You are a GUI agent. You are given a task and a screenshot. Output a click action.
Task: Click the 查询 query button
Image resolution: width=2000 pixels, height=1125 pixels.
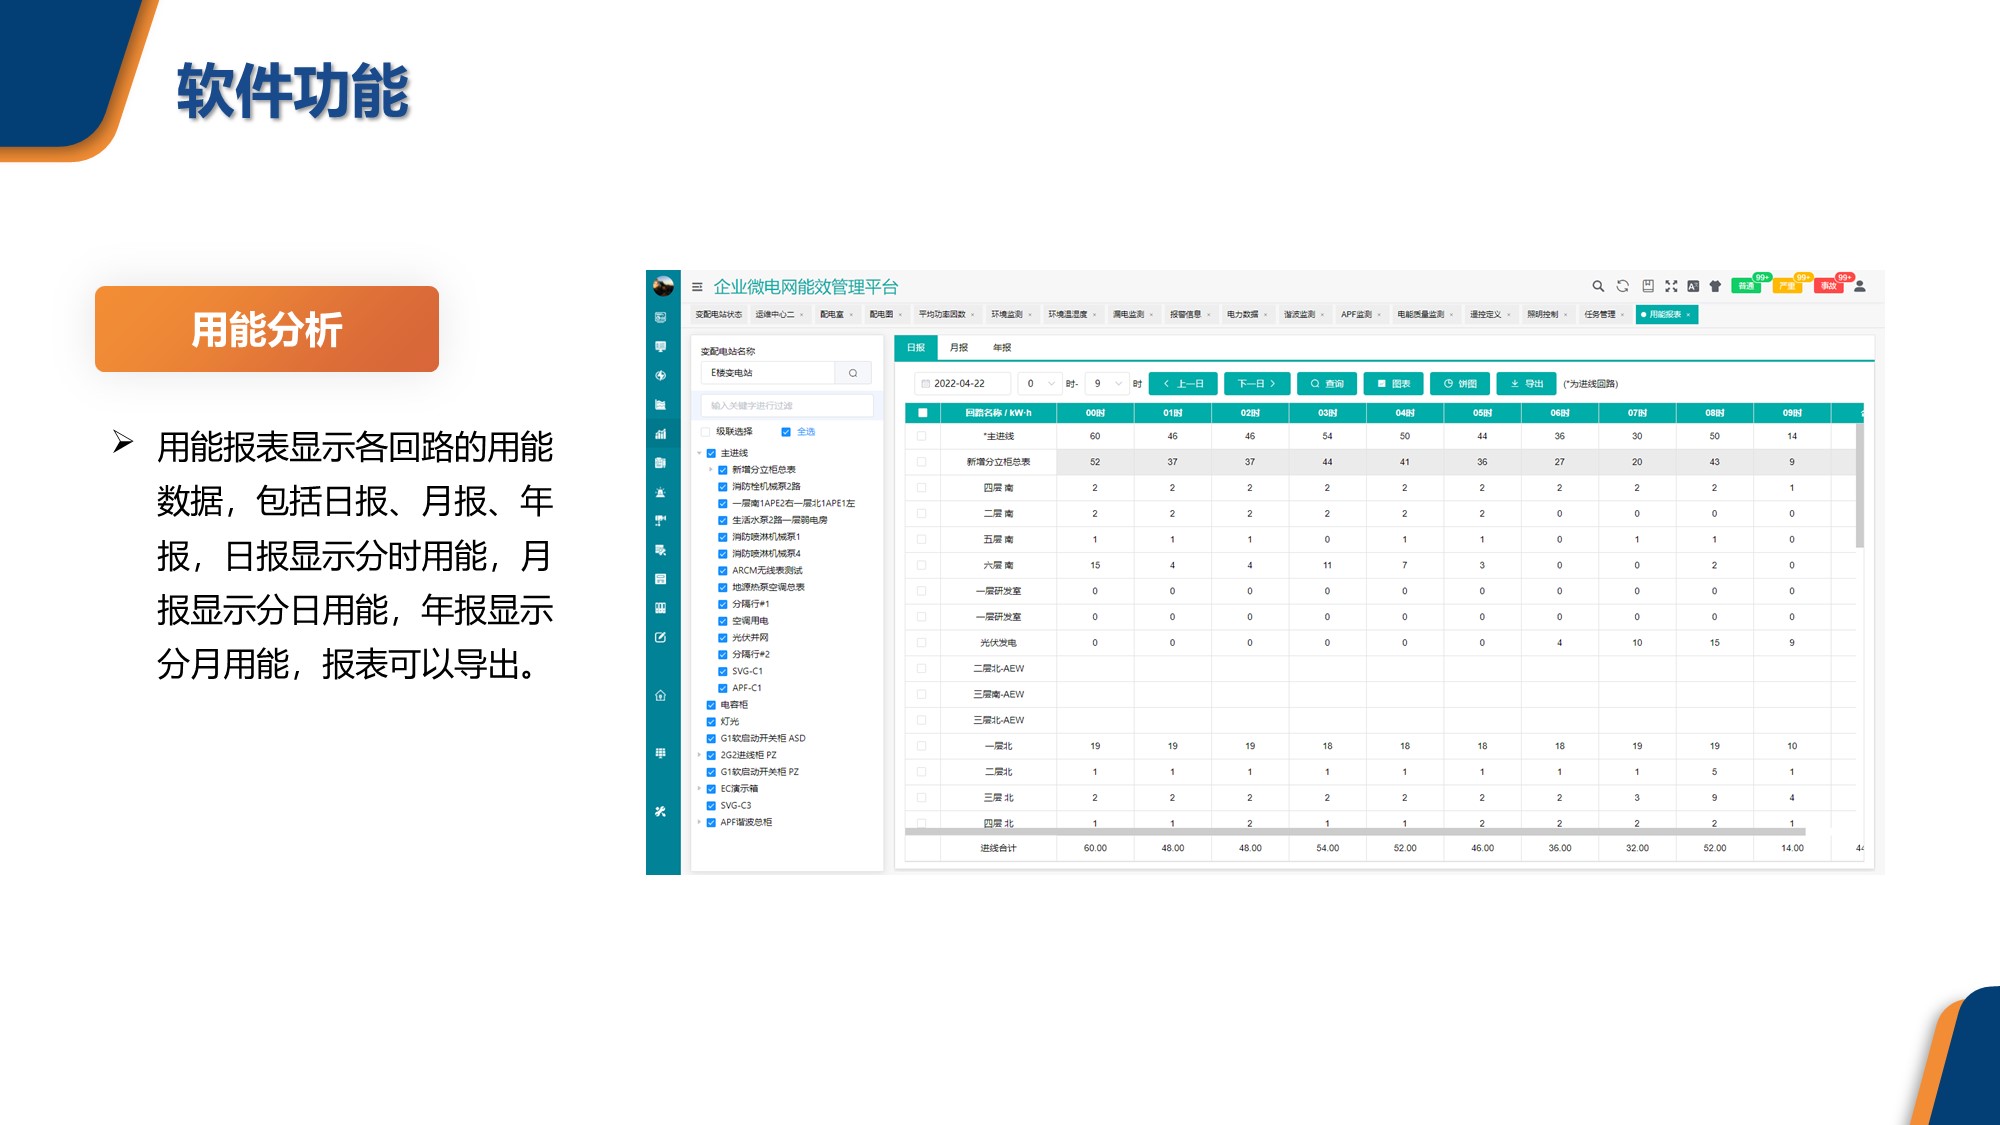tap(1327, 384)
